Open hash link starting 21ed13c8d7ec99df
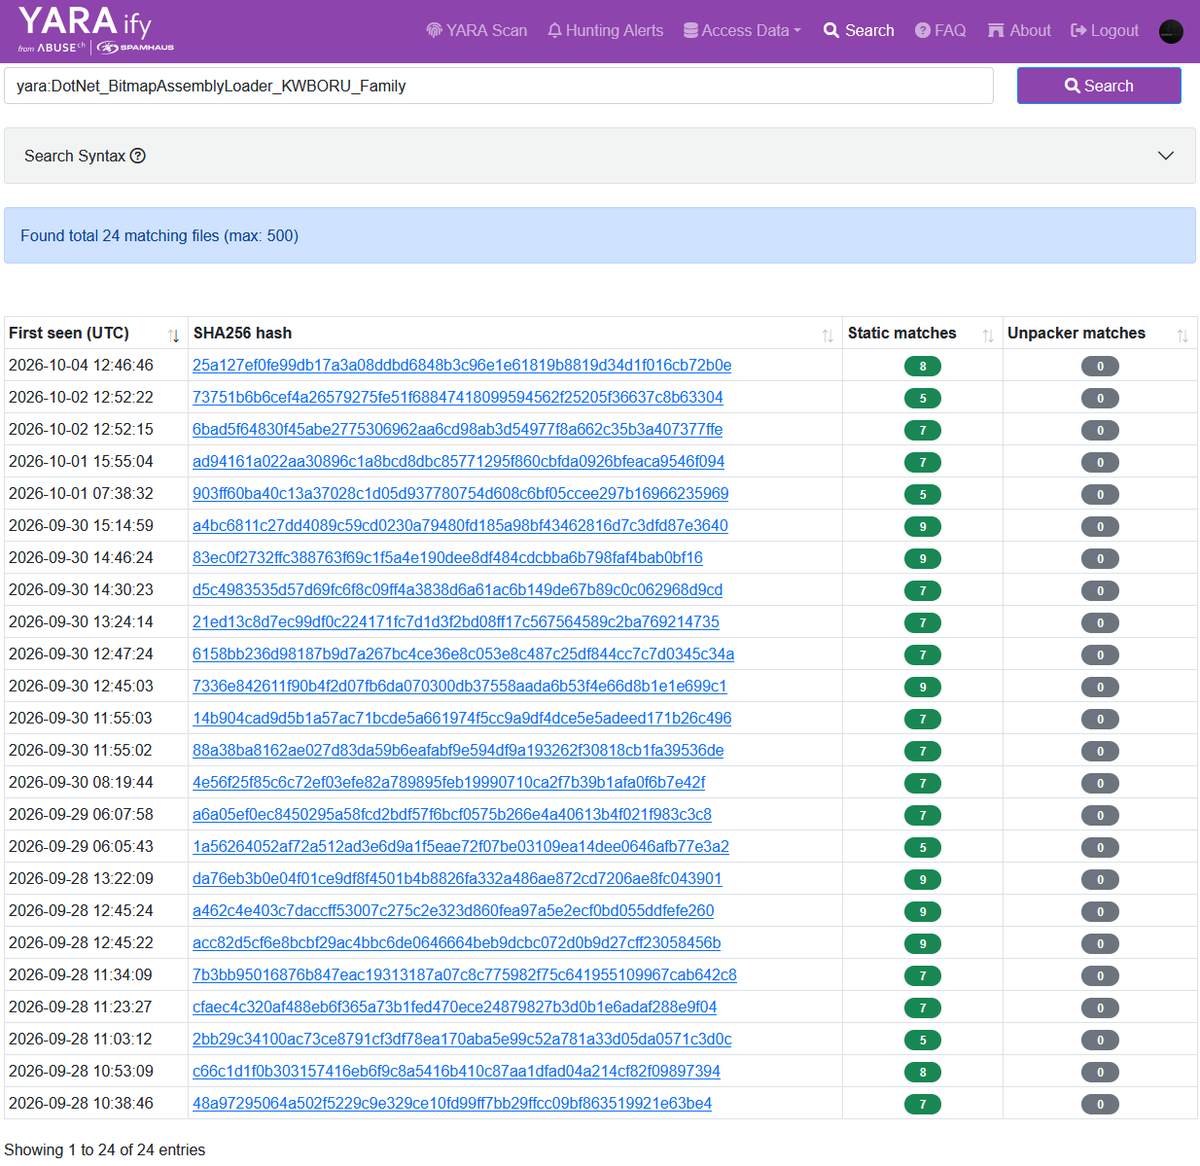Image resolution: width=1200 pixels, height=1166 pixels. [456, 621]
